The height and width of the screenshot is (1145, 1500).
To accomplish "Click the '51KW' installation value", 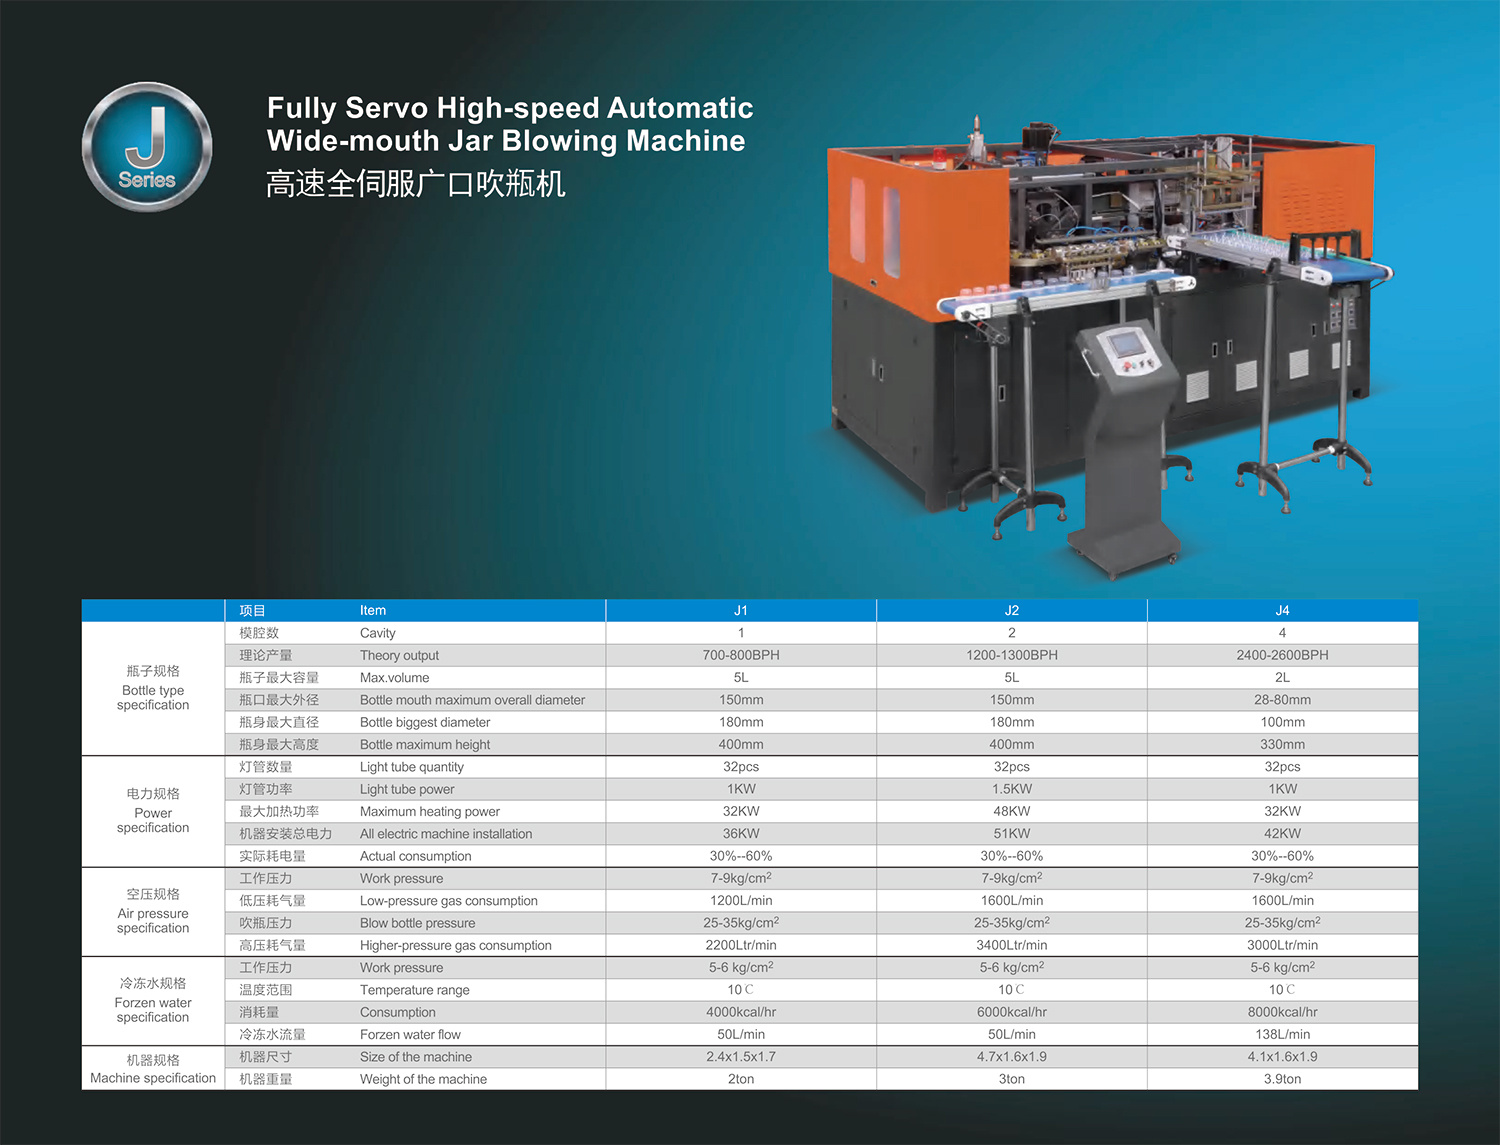I will 1012,834.
